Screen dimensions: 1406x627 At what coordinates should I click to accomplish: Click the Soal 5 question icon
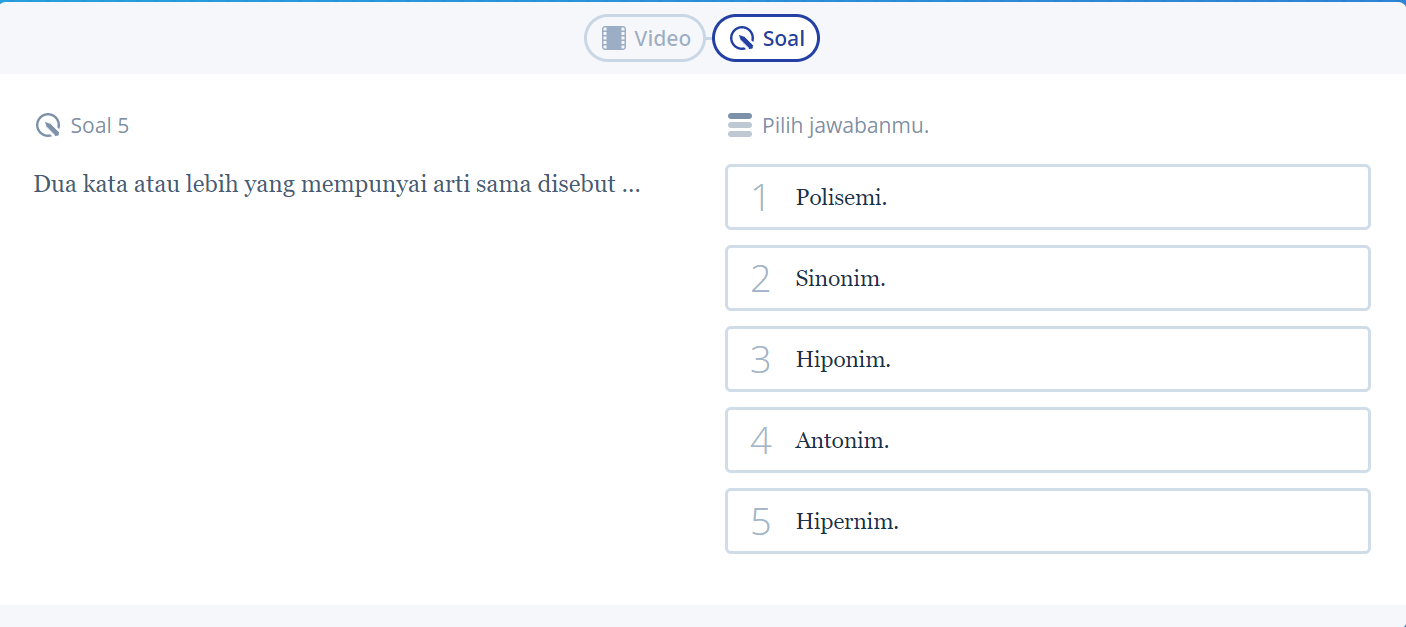47,125
